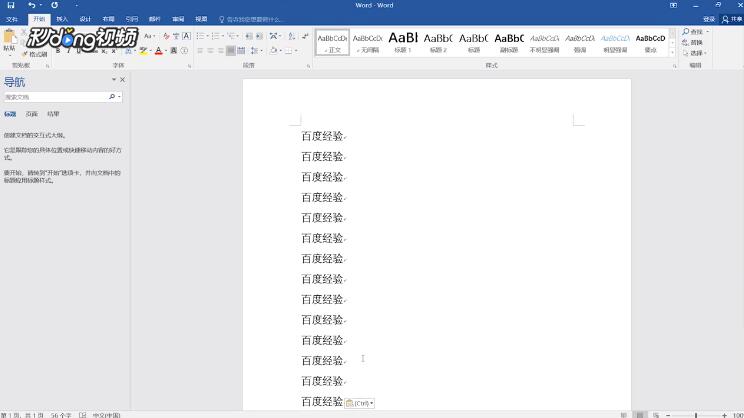Screen dimensions: 744x418
Task: Click the Tell me search box with lightbulb
Action: pyautogui.click(x=251, y=19)
